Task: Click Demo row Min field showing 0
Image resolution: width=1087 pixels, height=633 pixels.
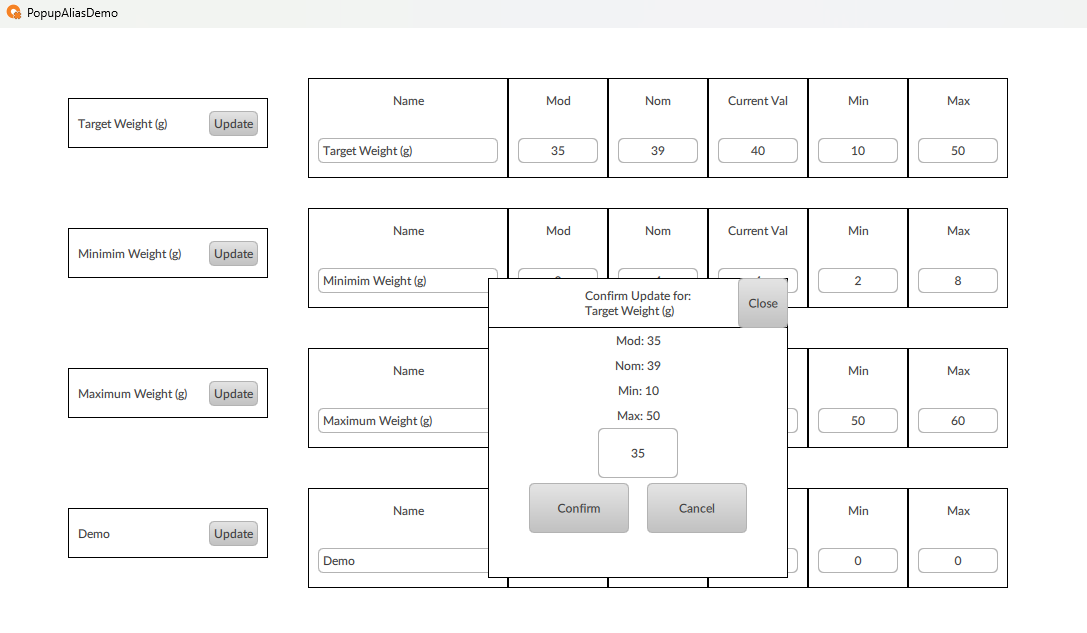Action: click(858, 561)
